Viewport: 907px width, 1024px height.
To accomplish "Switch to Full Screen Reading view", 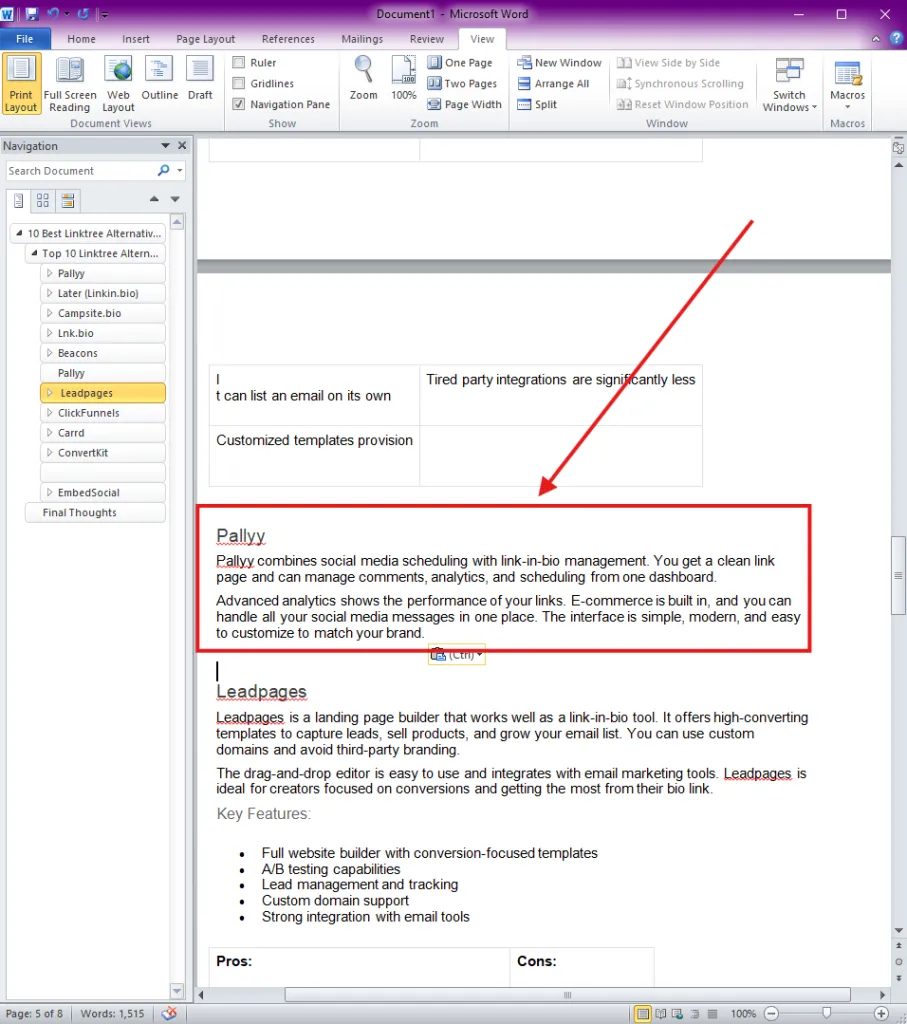I will click(x=70, y=84).
